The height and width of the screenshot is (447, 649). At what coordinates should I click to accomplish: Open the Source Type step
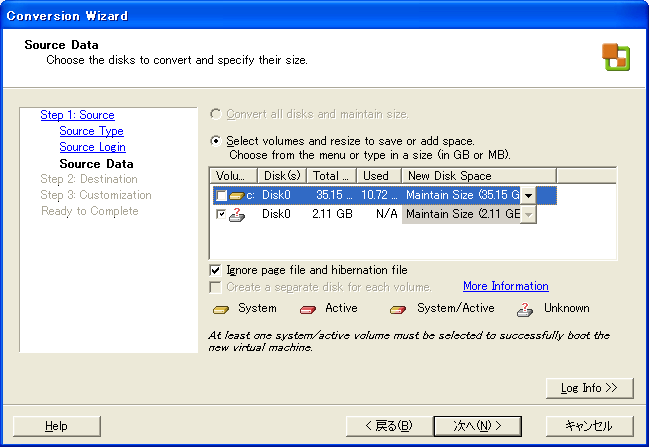pos(91,131)
